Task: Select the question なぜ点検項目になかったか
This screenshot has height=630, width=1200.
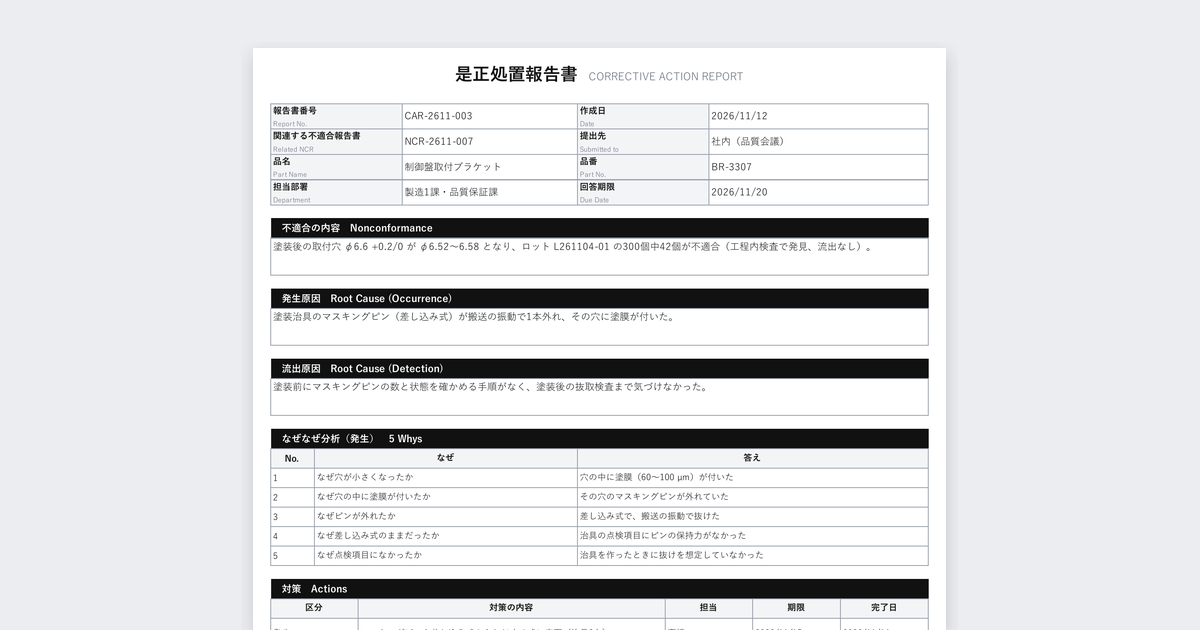Action: 369,555
